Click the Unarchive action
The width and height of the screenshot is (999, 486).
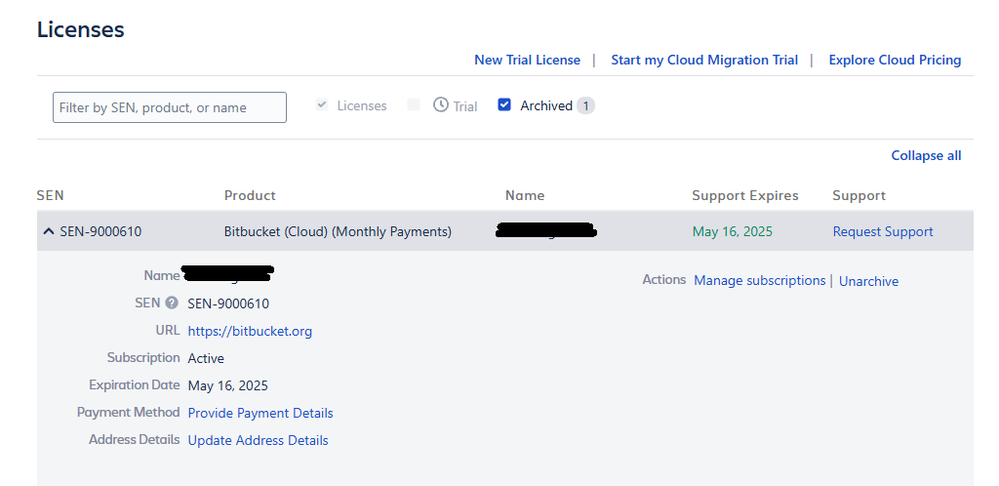tap(868, 282)
